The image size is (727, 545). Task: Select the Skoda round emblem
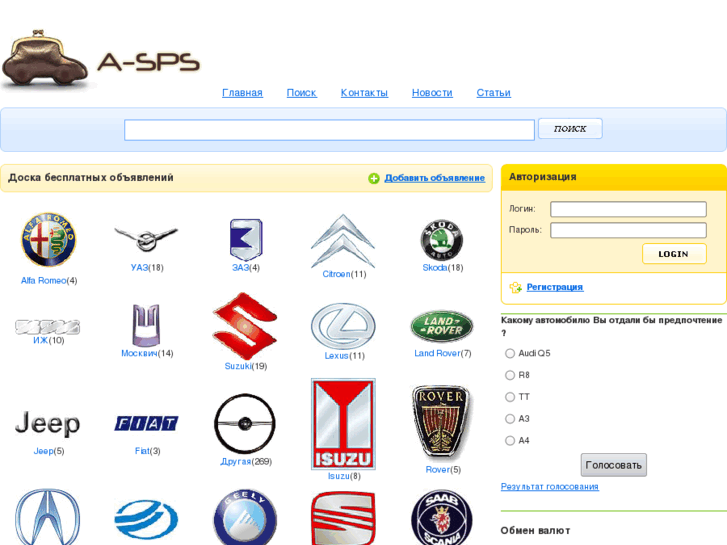[x=441, y=240]
